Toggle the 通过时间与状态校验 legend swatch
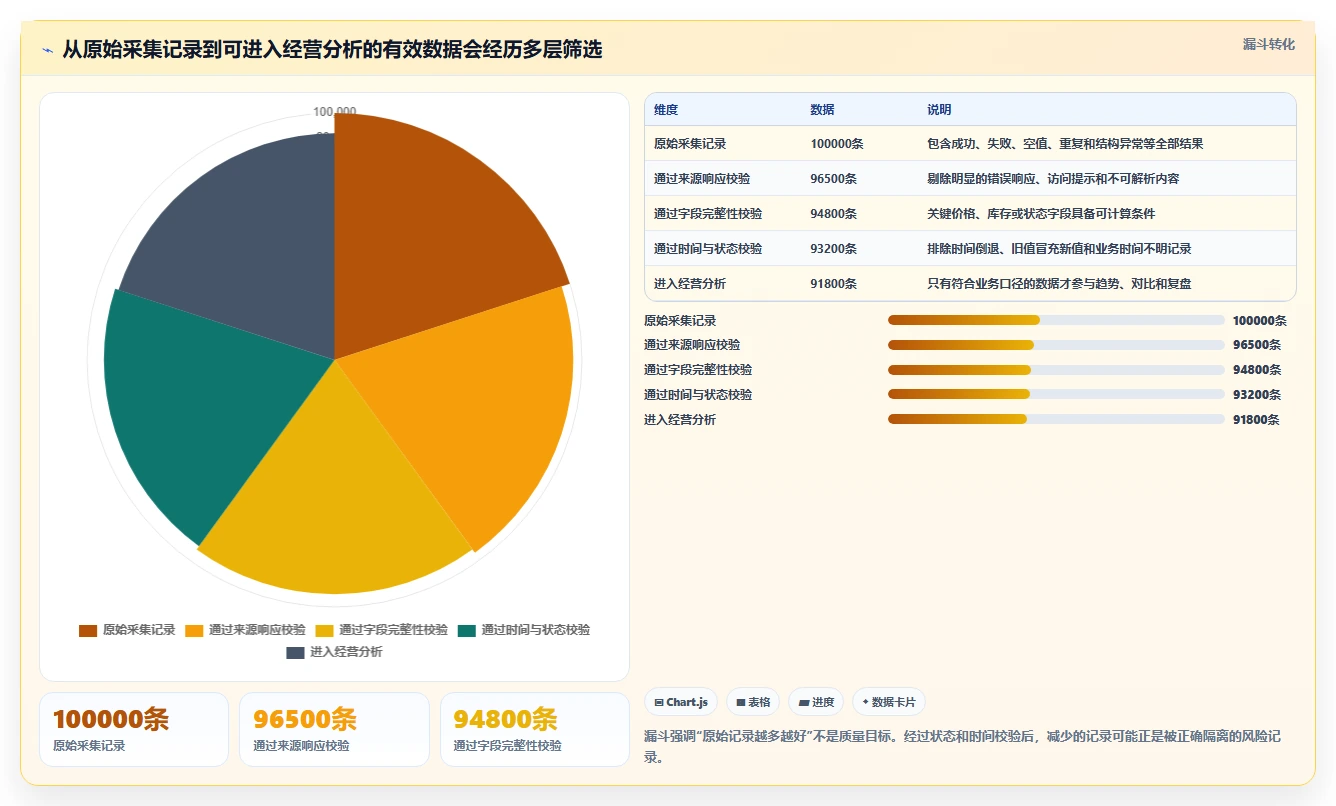The height and width of the screenshot is (806, 1336). [467, 630]
